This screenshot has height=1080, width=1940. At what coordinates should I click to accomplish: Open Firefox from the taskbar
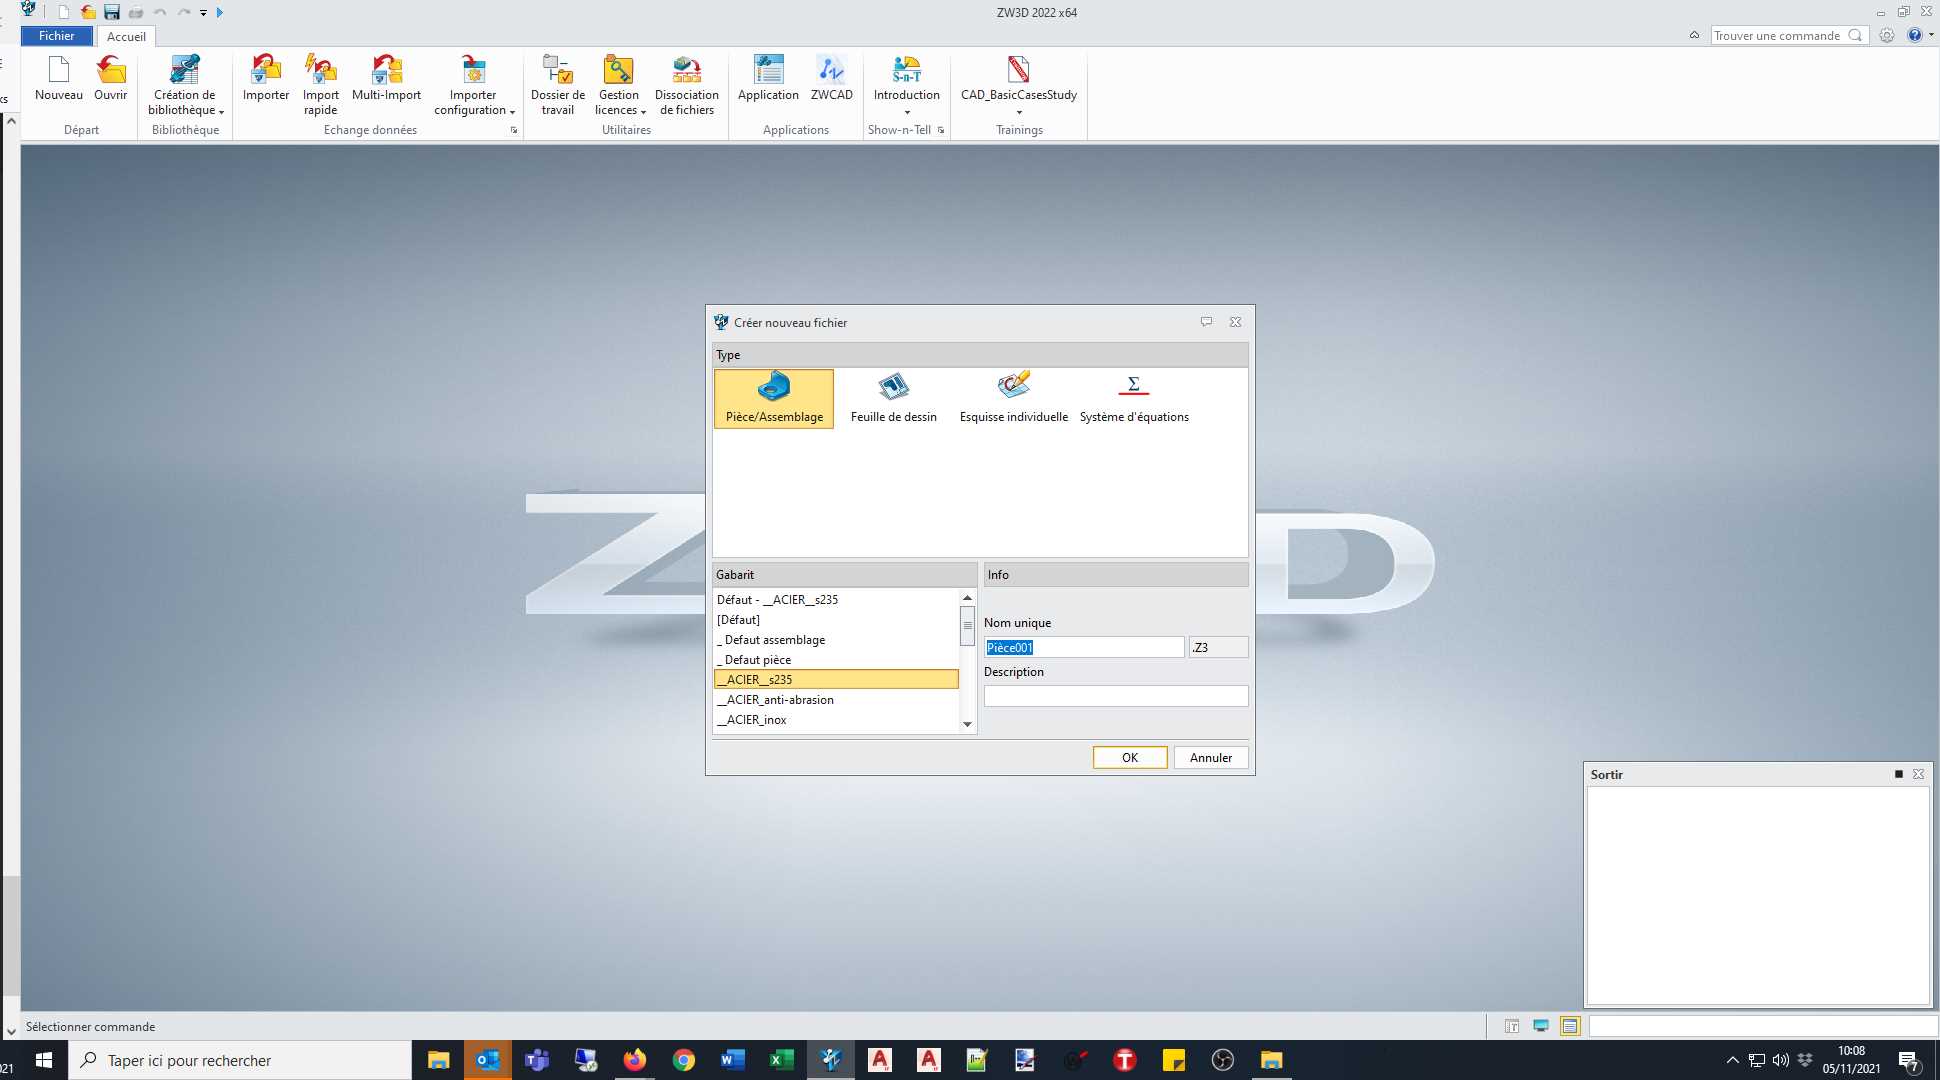coord(635,1060)
